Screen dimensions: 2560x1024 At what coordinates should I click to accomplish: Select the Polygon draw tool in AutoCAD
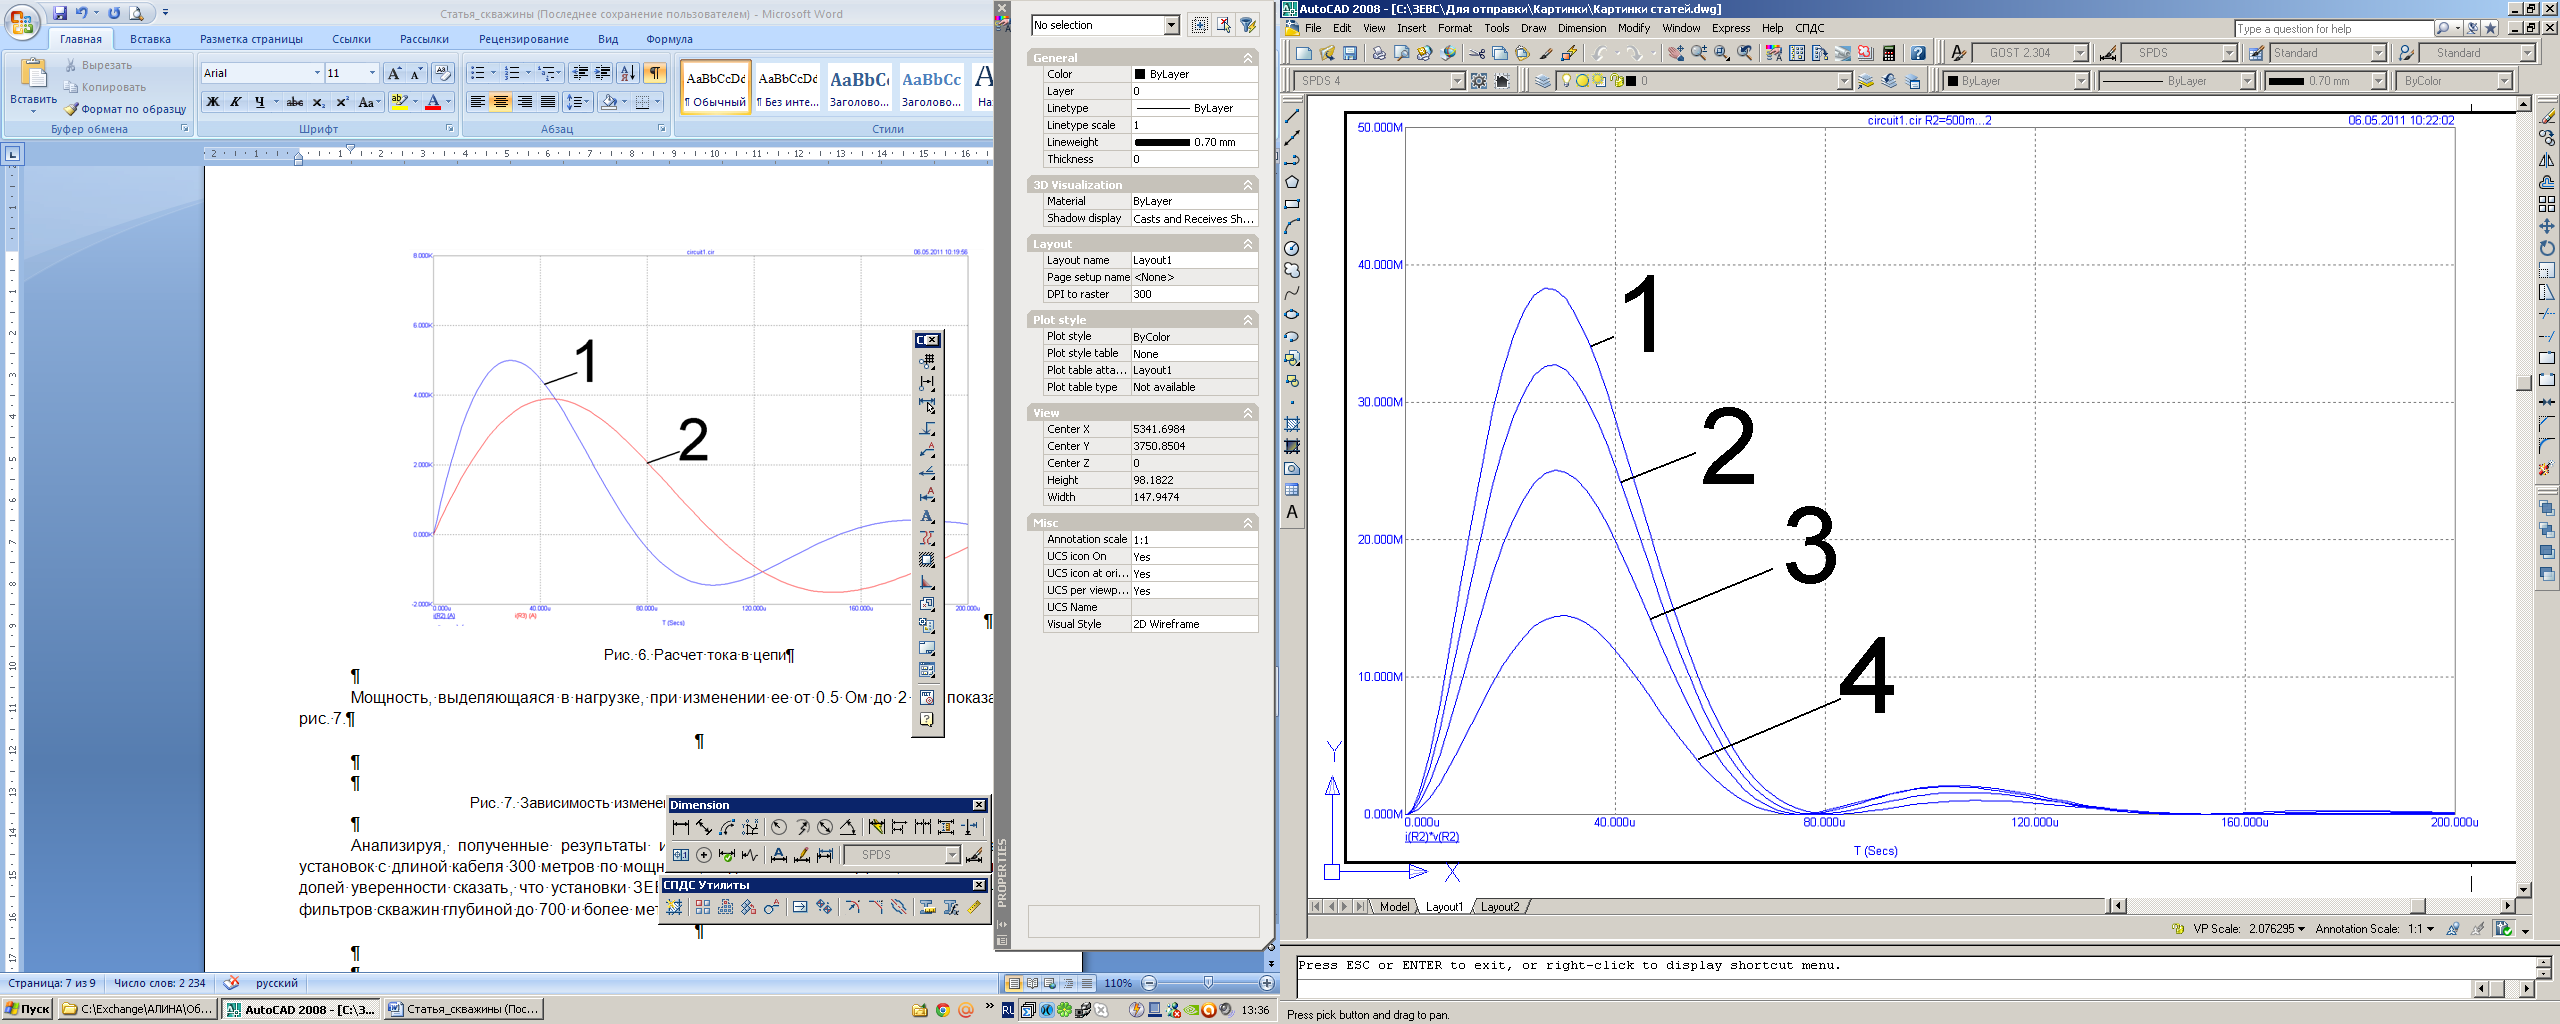[1292, 182]
